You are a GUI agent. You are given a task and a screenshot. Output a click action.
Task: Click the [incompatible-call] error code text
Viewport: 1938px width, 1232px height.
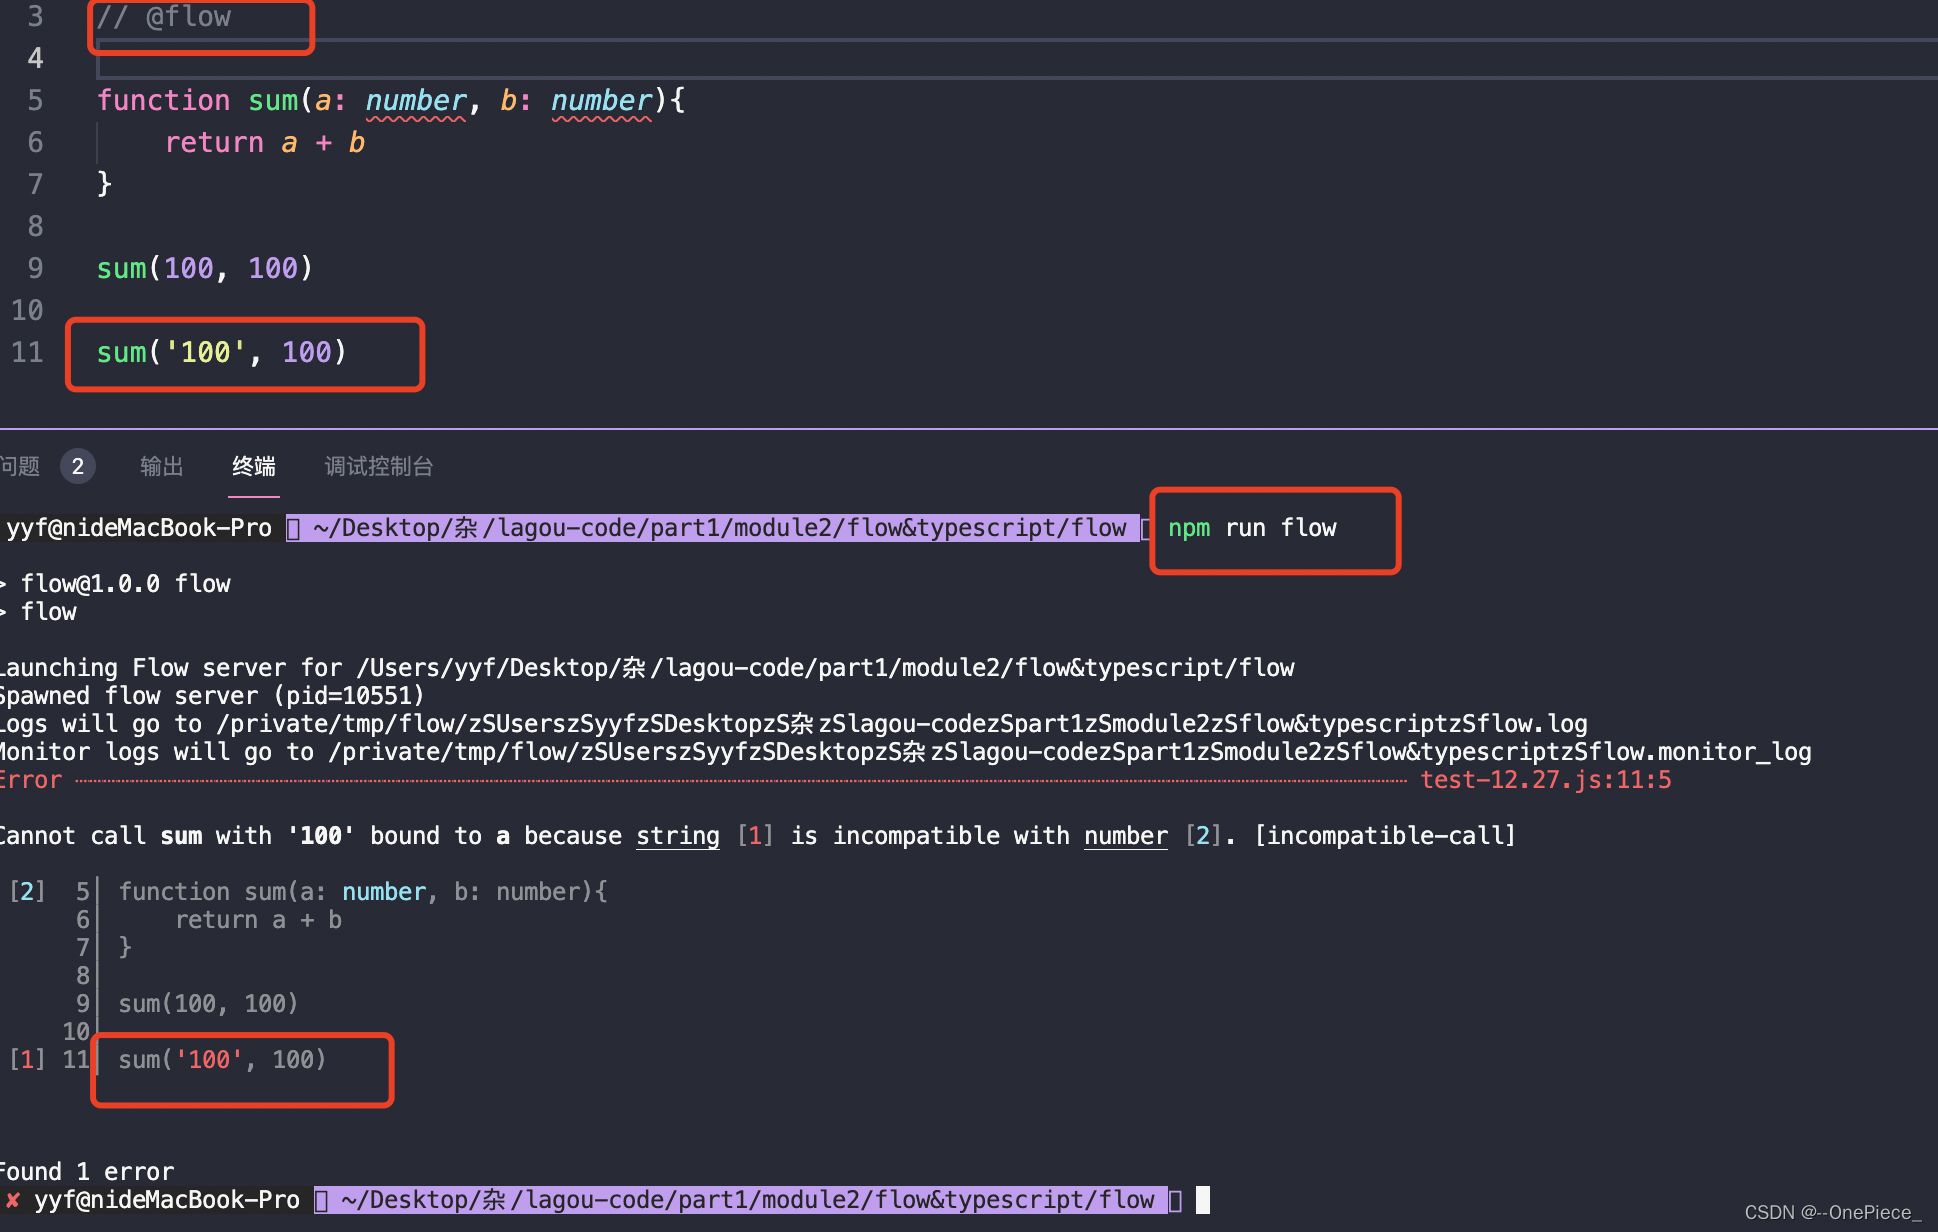tap(1385, 836)
